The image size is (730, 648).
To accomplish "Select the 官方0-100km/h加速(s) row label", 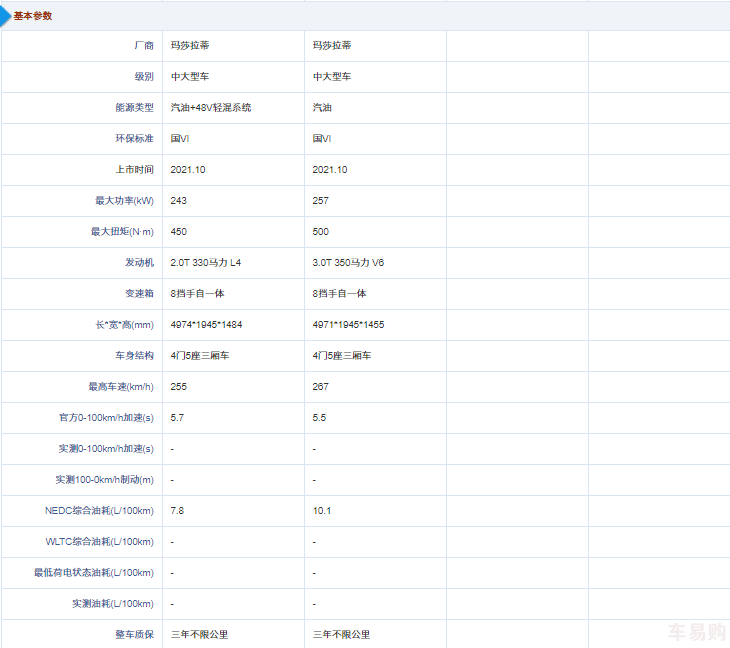I will point(106,418).
